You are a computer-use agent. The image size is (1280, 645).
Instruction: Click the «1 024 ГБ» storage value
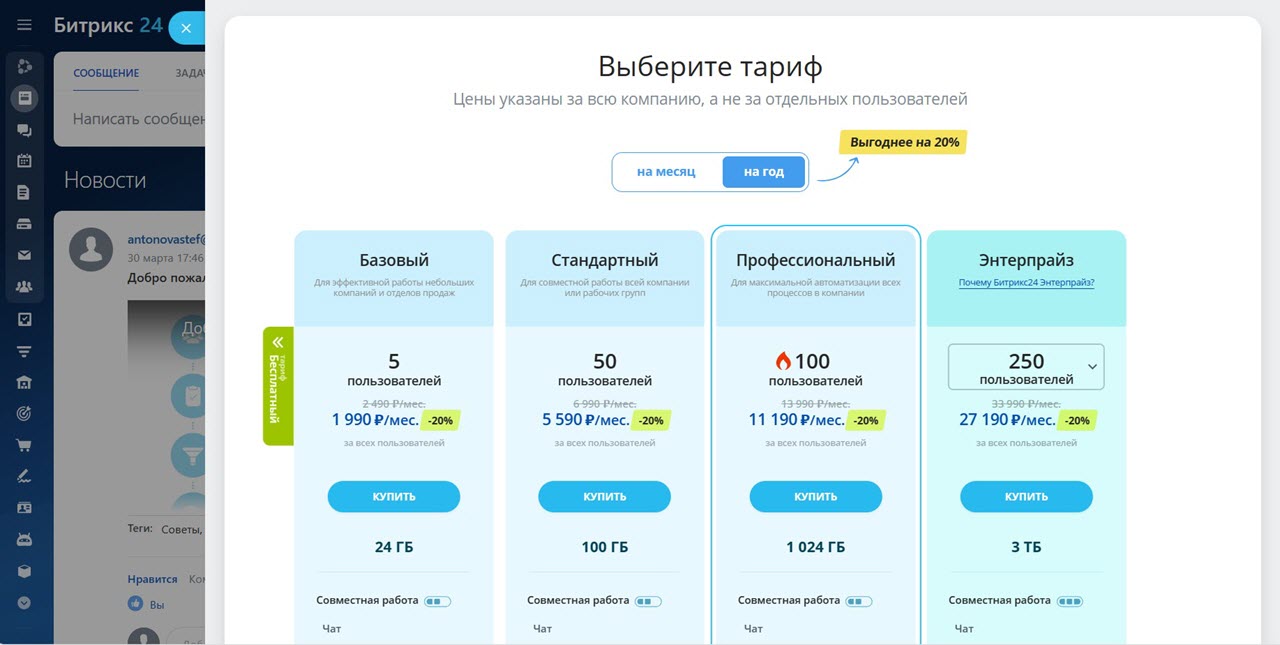point(816,547)
